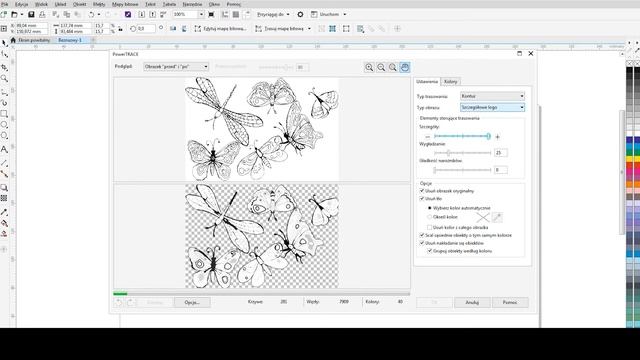Click the Szczegóły detail slider handle
This screenshot has width=640, height=360.
pyautogui.click(x=488, y=136)
